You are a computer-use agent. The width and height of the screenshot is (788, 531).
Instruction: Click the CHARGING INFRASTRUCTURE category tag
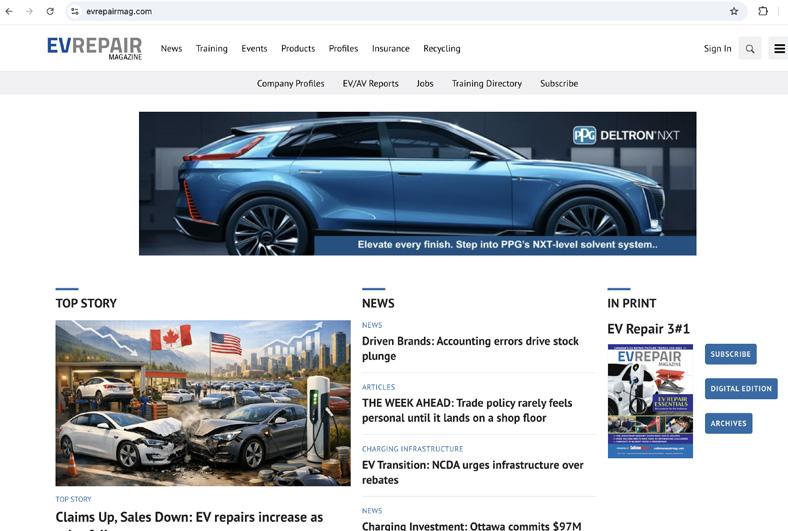(x=413, y=449)
